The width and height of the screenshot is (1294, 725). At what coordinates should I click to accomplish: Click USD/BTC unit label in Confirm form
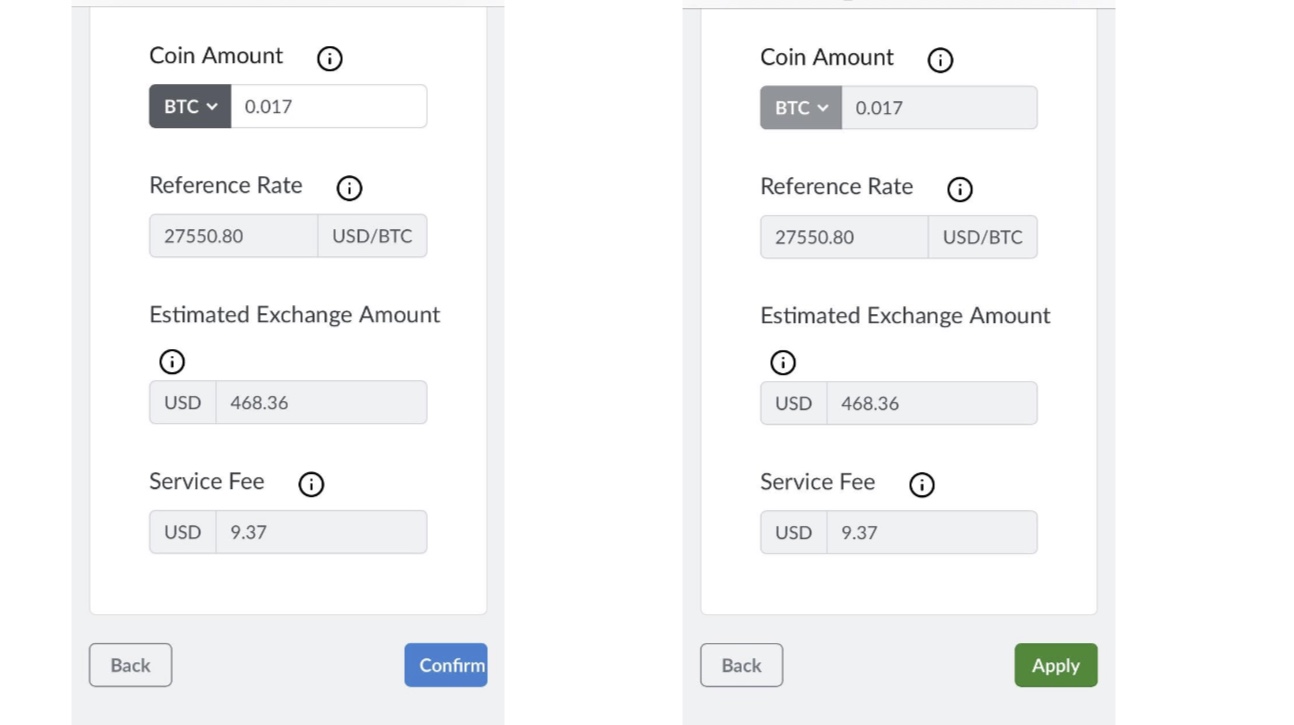coord(372,236)
